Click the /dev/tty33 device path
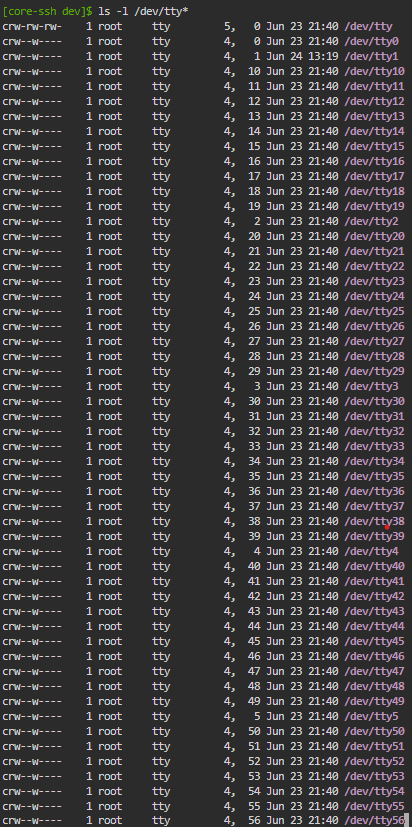 (x=374, y=447)
